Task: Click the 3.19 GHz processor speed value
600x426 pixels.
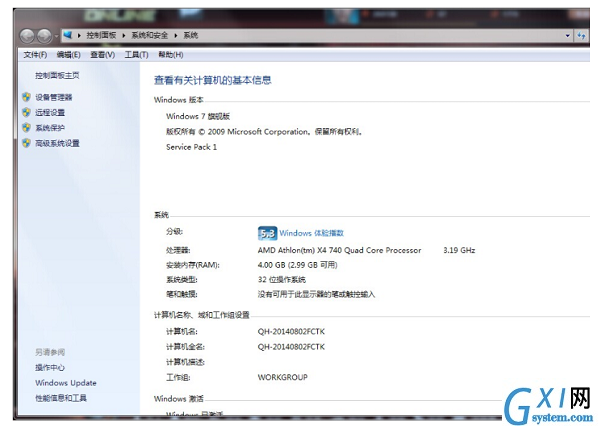Action: tap(459, 250)
